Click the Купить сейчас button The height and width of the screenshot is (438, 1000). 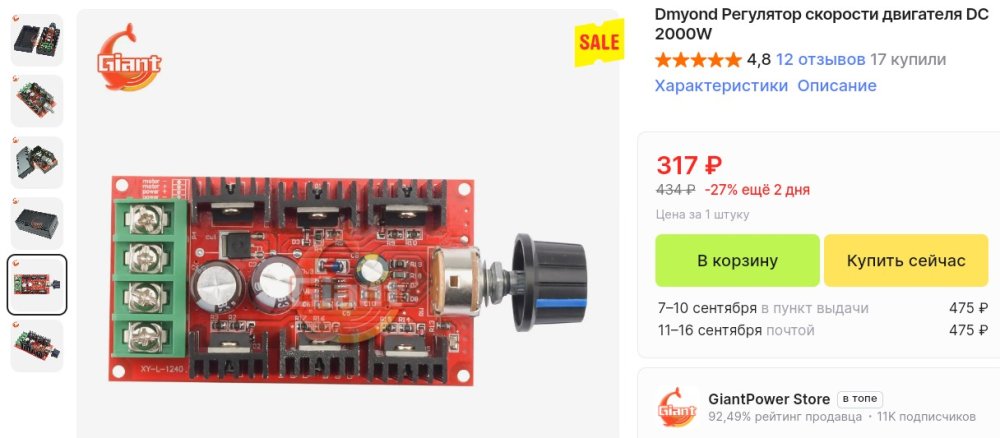point(906,260)
